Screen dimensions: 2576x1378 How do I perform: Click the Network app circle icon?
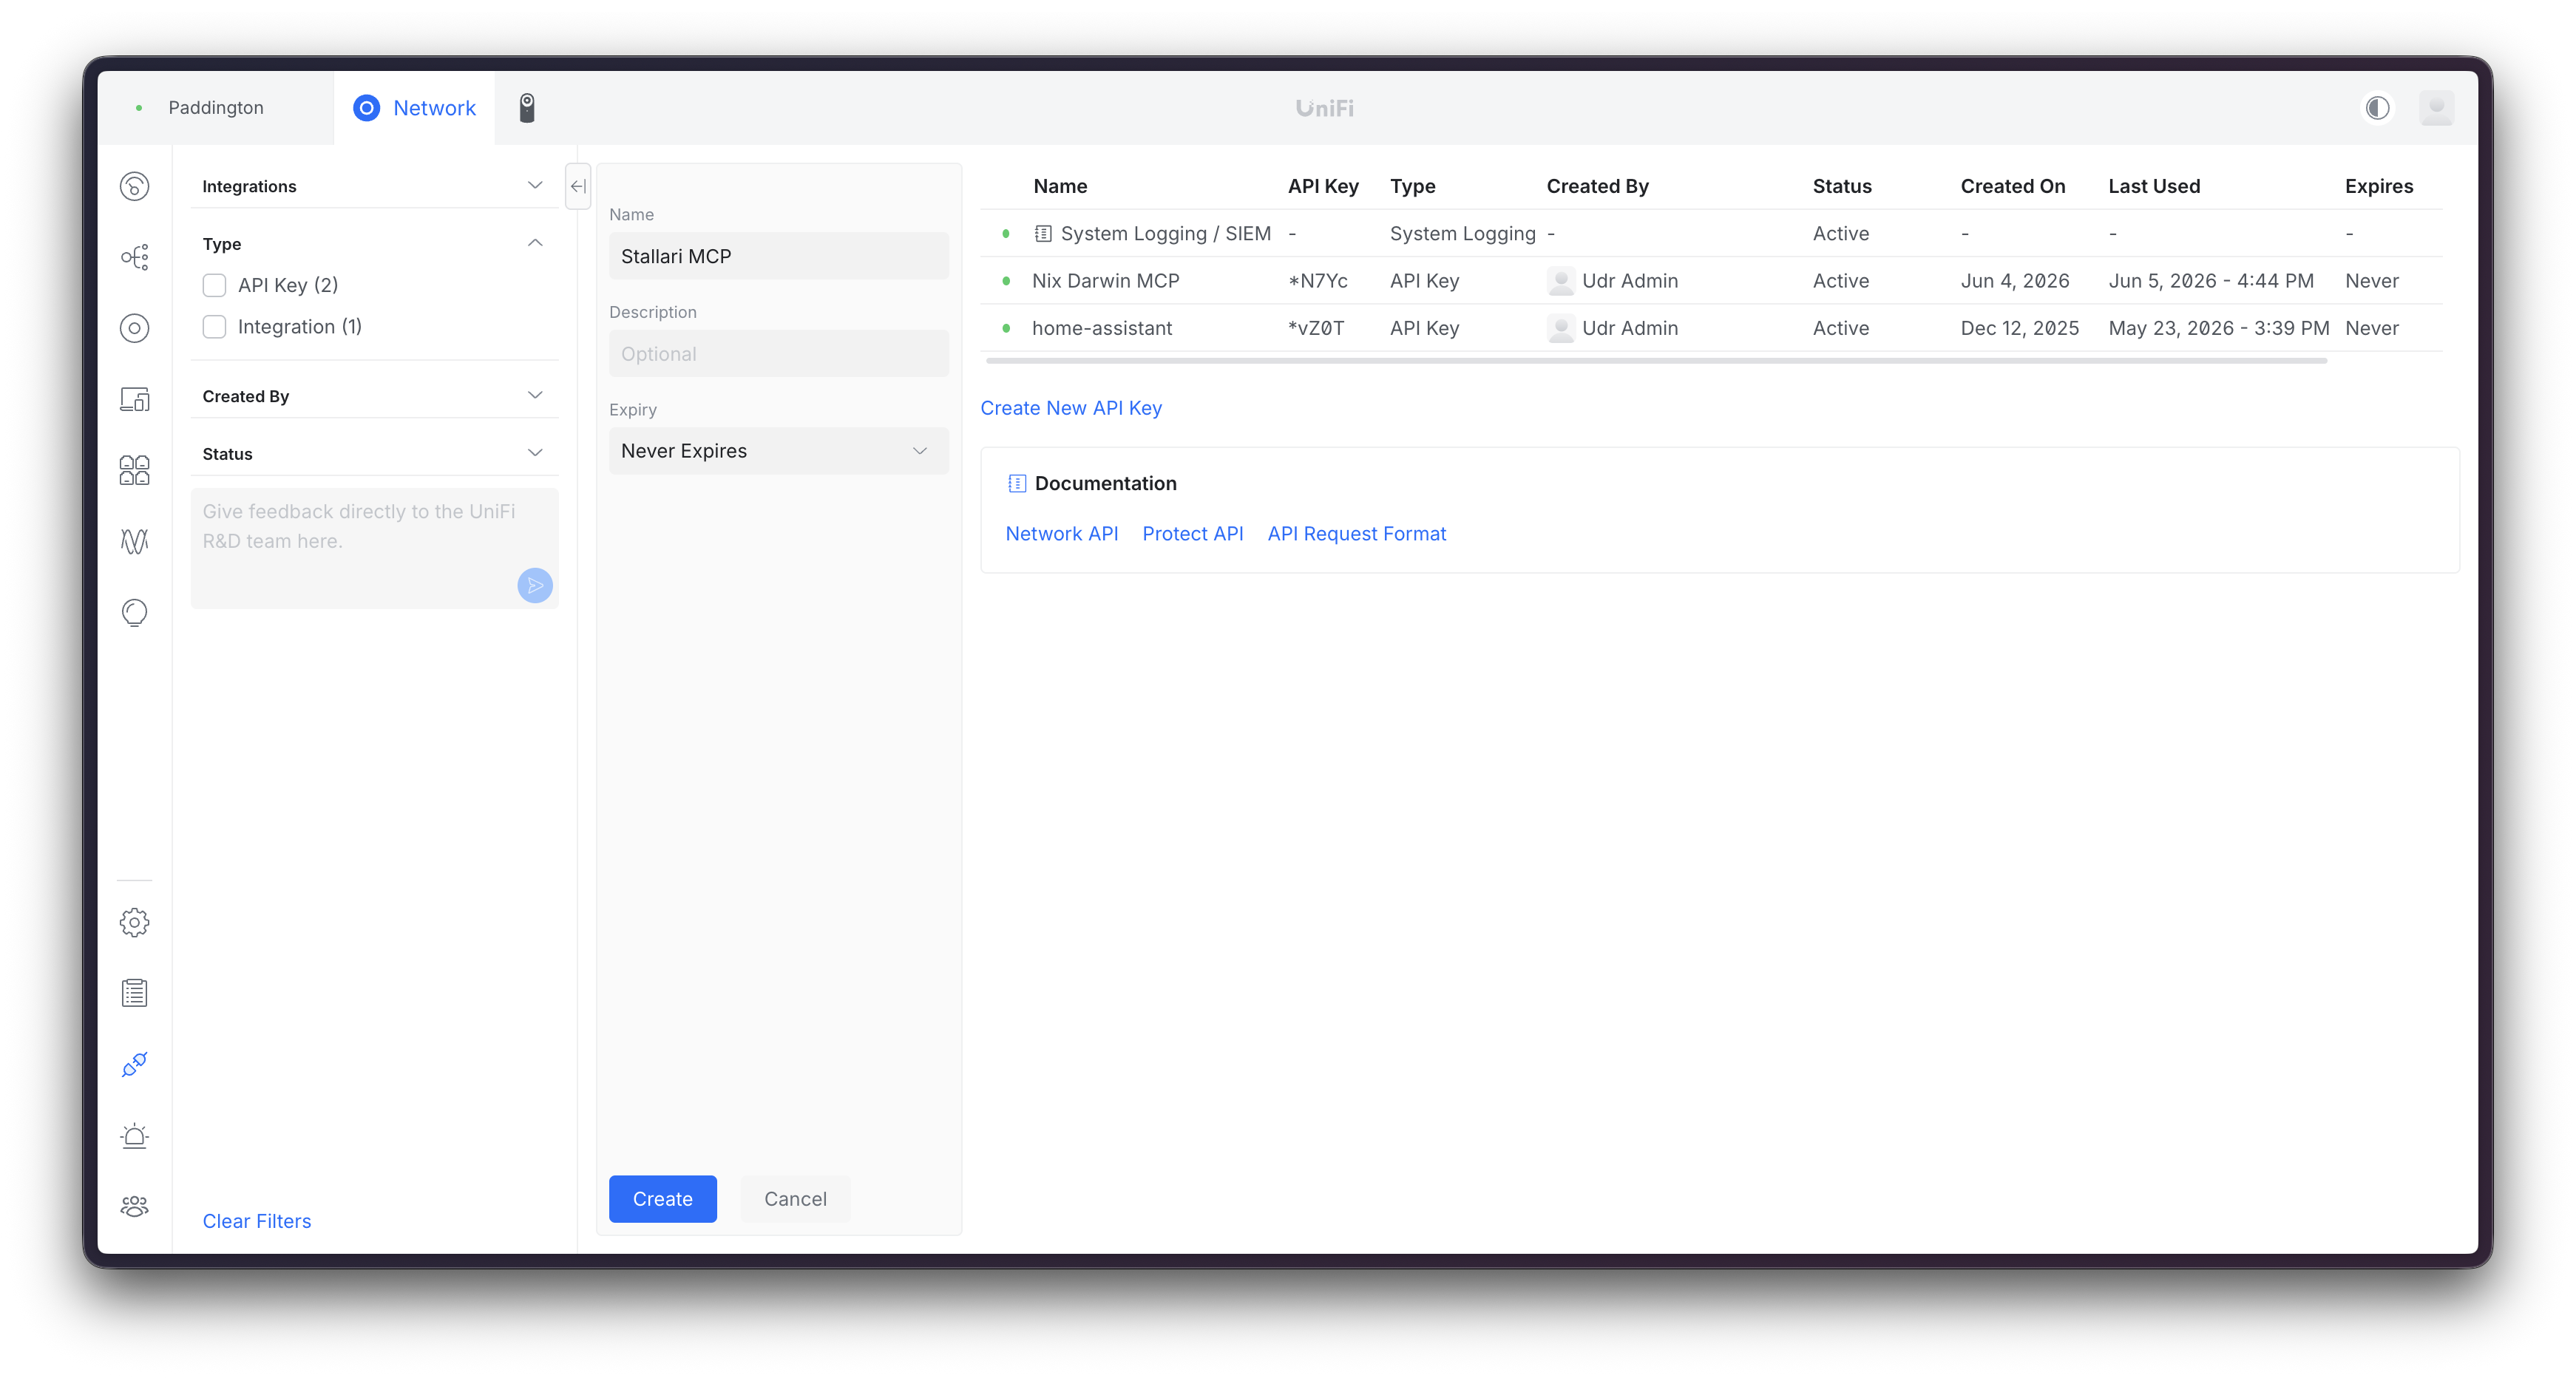click(367, 108)
